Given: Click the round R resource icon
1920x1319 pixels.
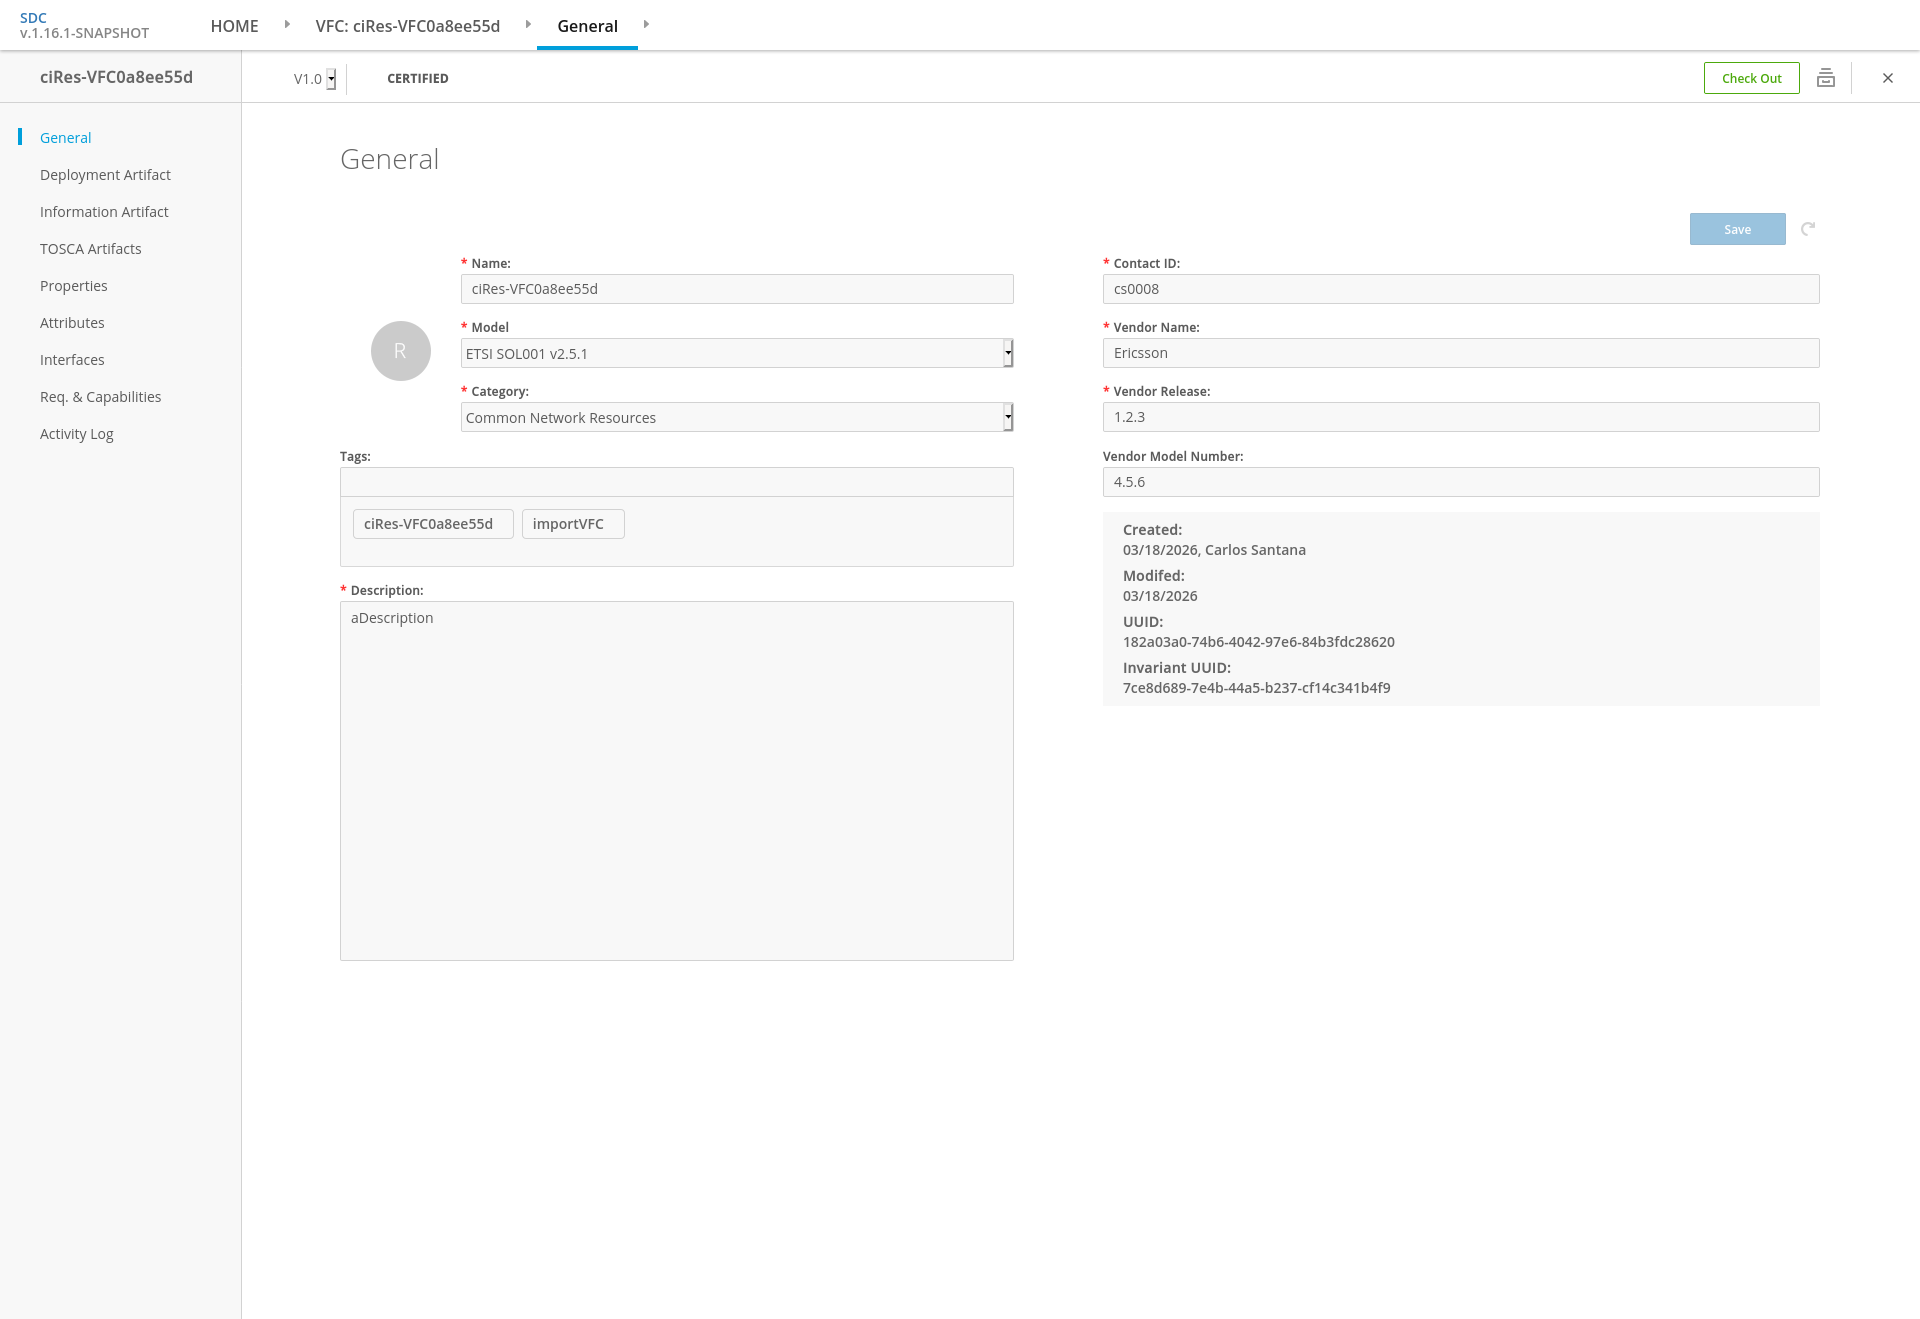Looking at the screenshot, I should [400, 351].
